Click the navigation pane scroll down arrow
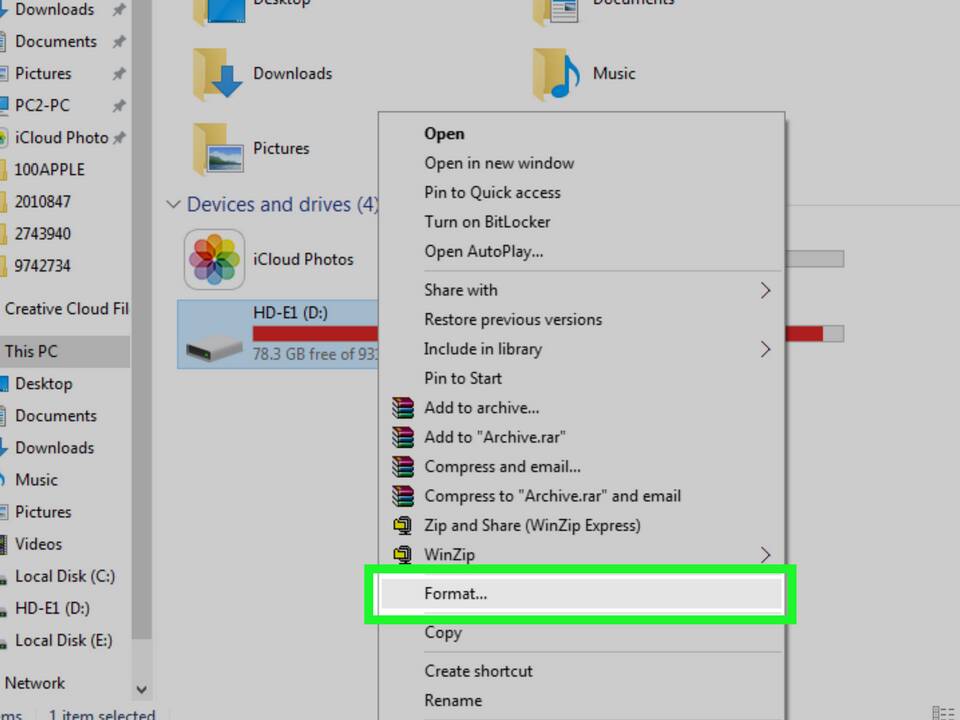The height and width of the screenshot is (720, 960). coord(141,689)
